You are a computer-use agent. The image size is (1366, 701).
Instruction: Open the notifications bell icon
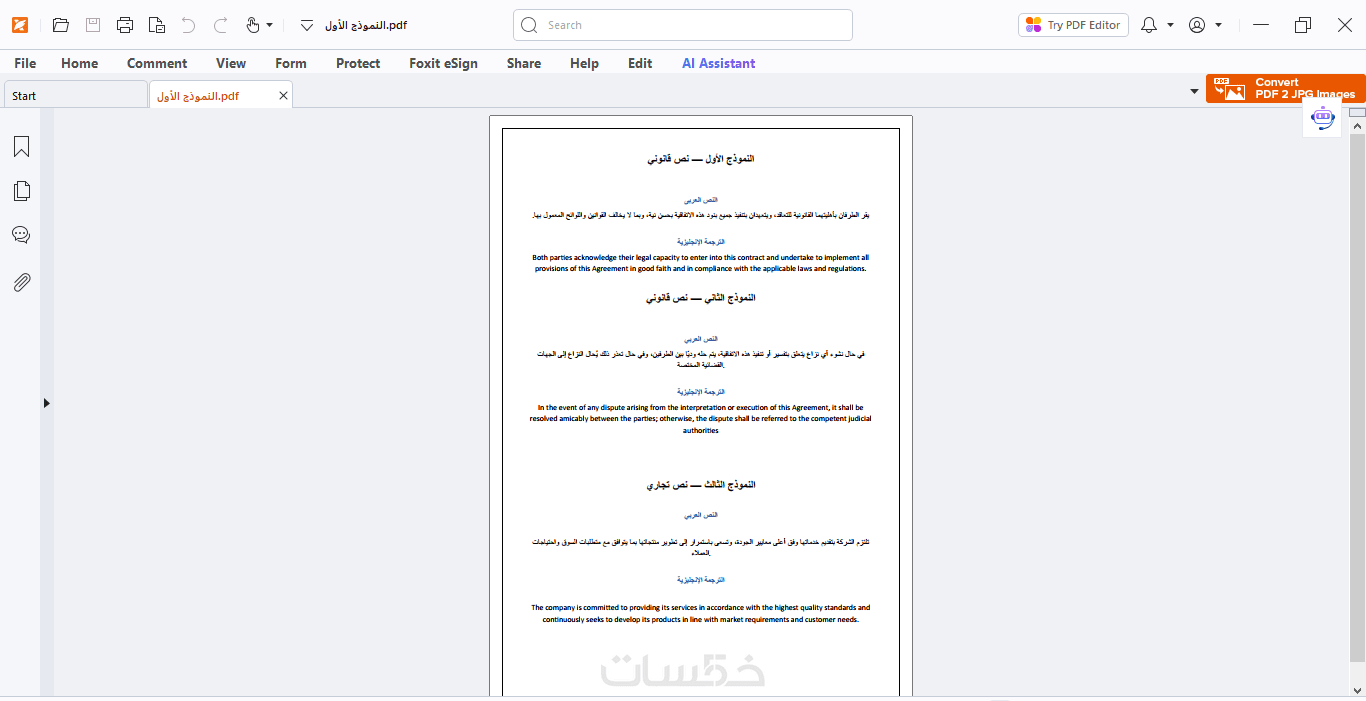(1149, 25)
